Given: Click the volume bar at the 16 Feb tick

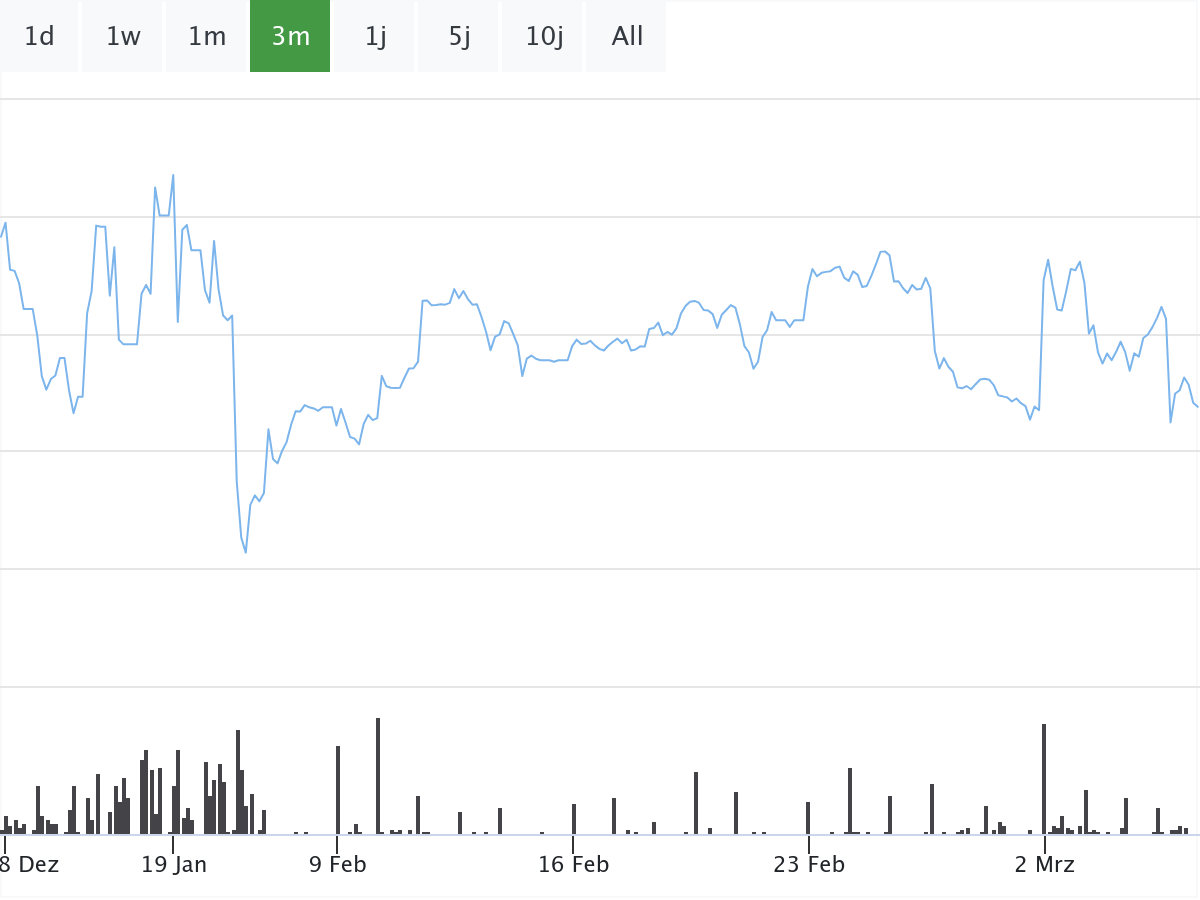Looking at the screenshot, I should 574,819.
